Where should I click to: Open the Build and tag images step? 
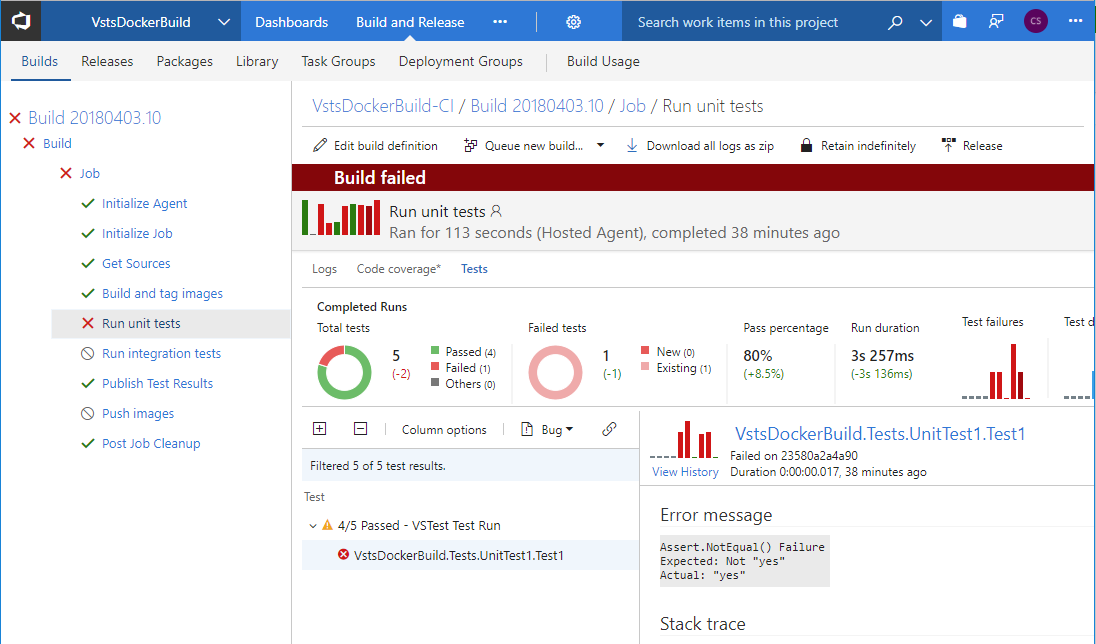tap(162, 294)
